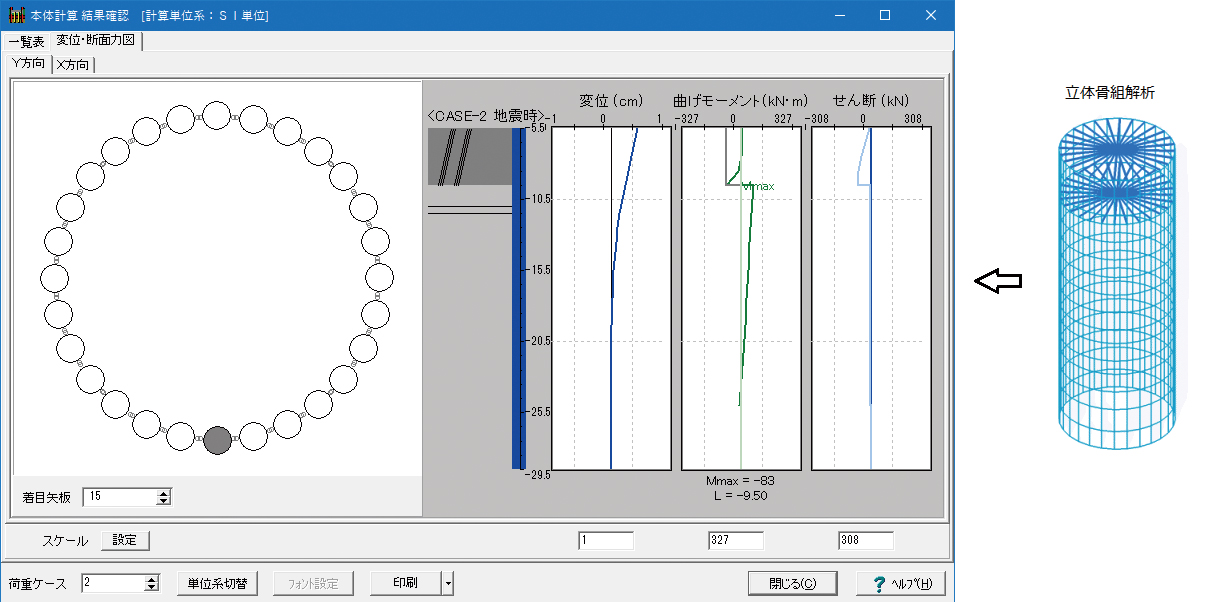The height and width of the screenshot is (602, 1217).
Task: Open help with the ヘルプ(H) button
Action: [x=901, y=584]
